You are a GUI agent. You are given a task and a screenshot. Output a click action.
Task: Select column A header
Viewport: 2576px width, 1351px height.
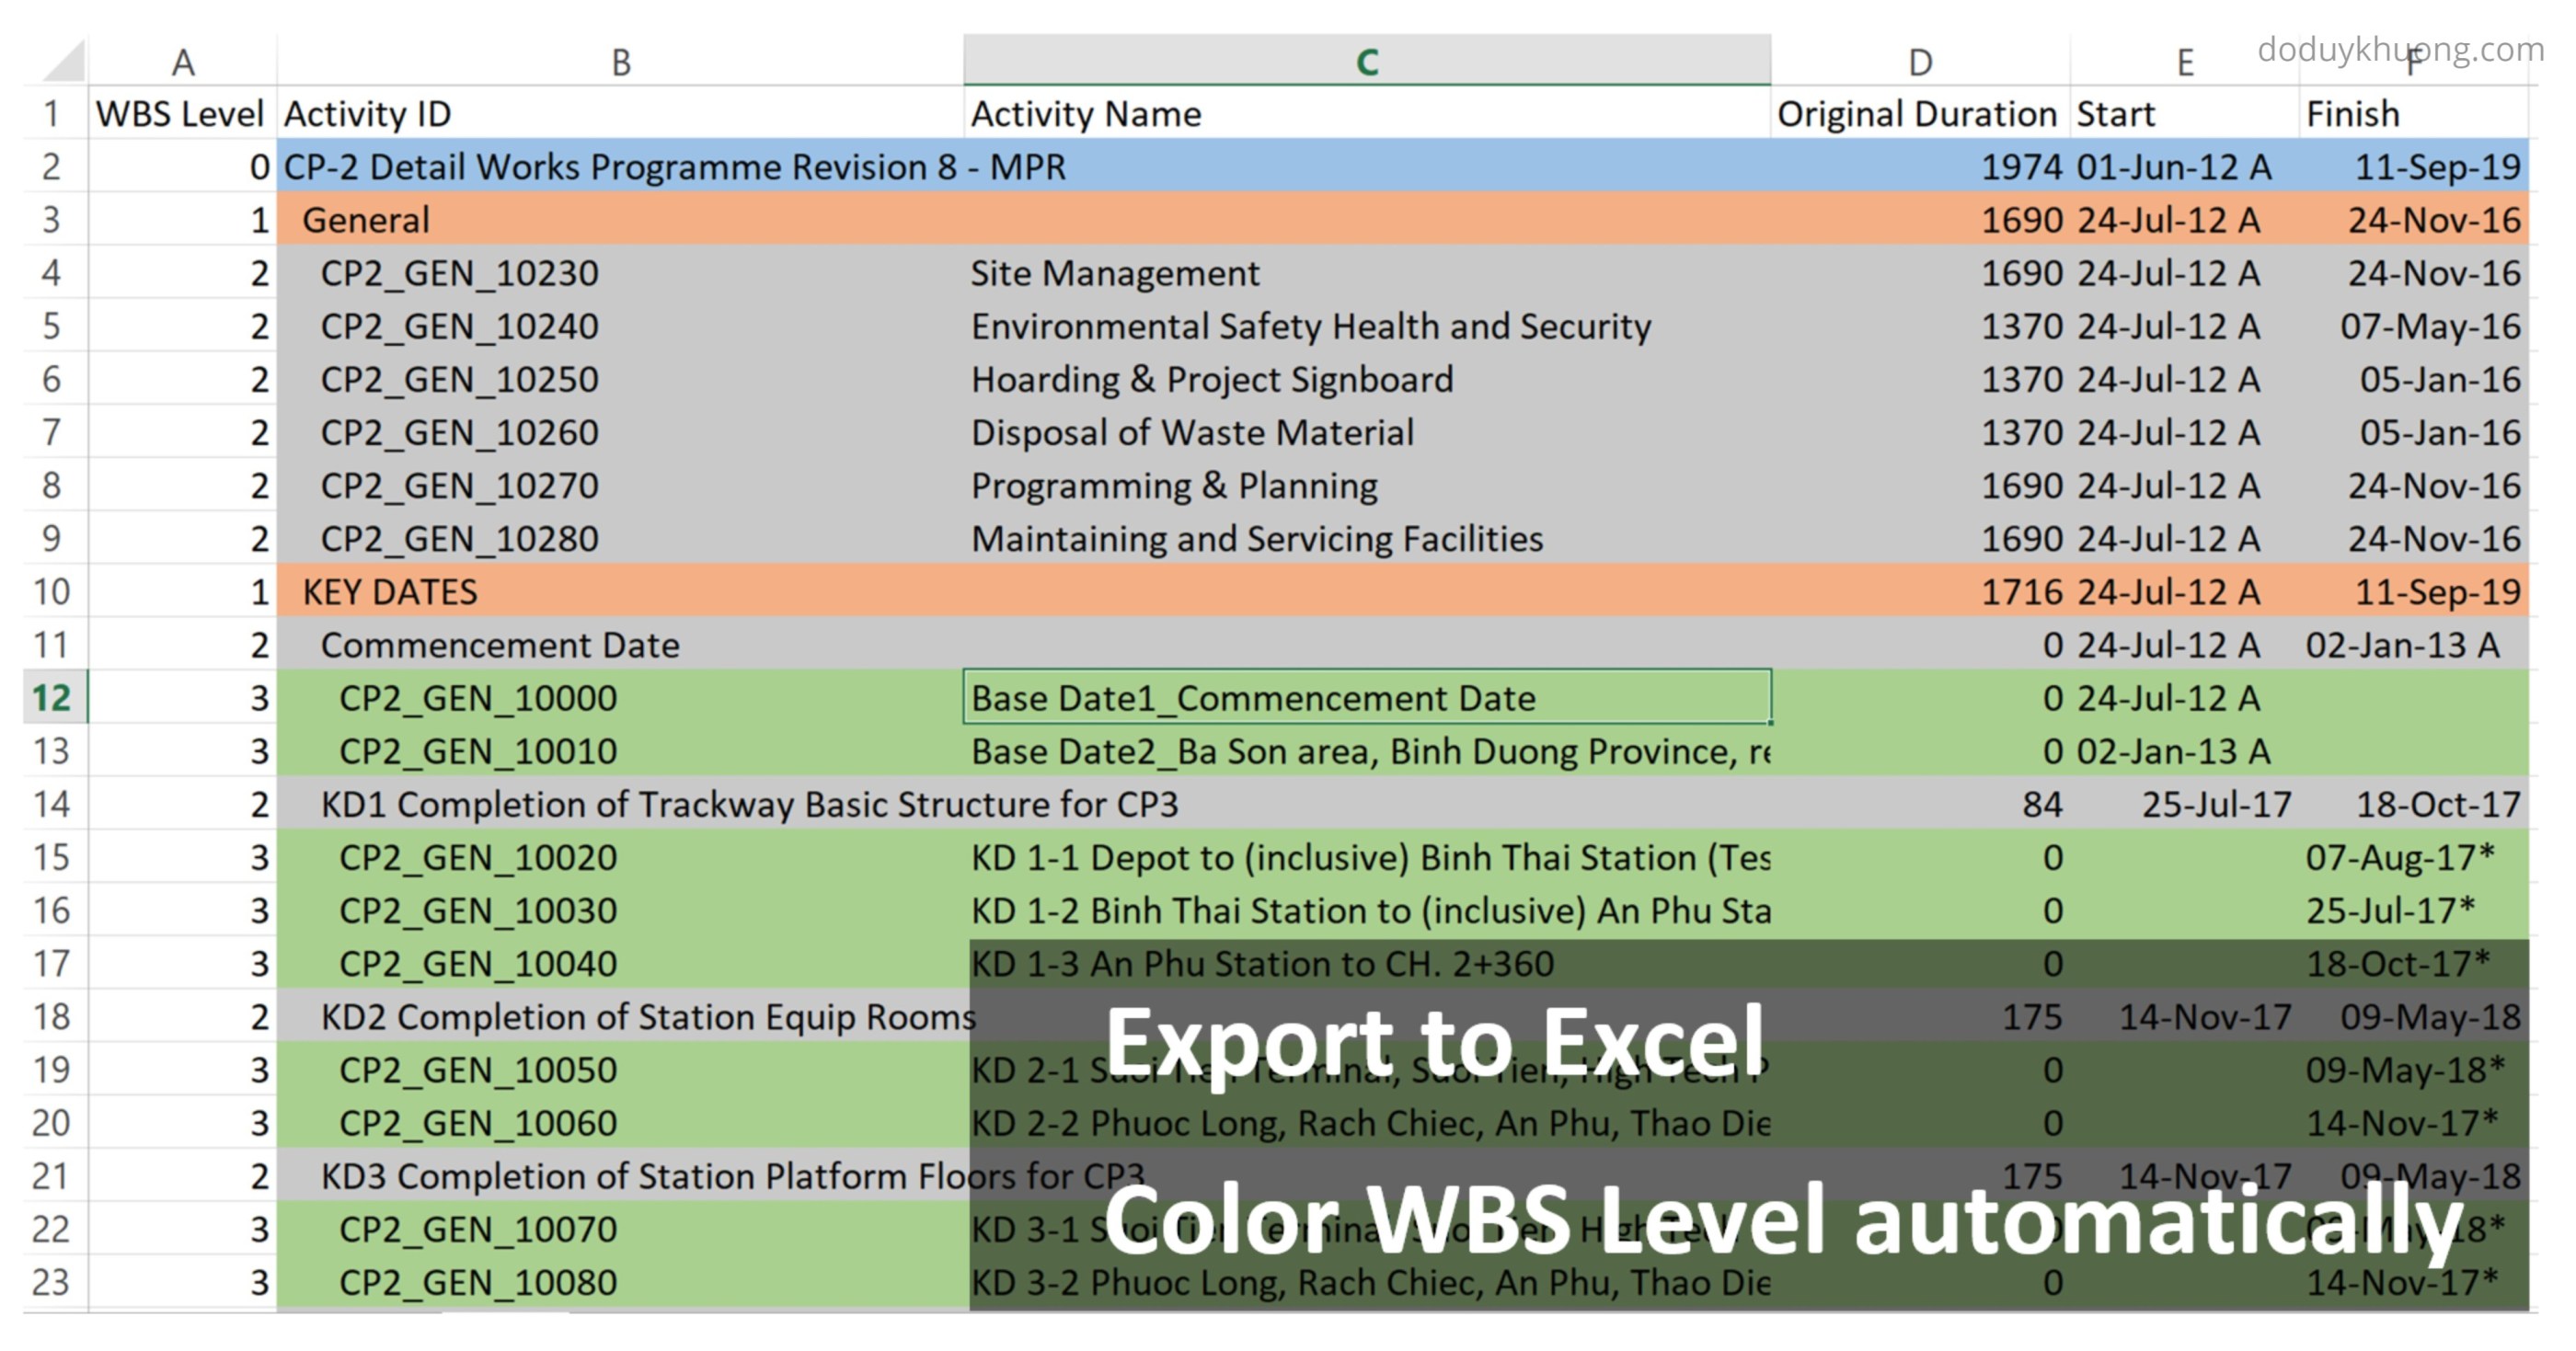click(x=183, y=62)
